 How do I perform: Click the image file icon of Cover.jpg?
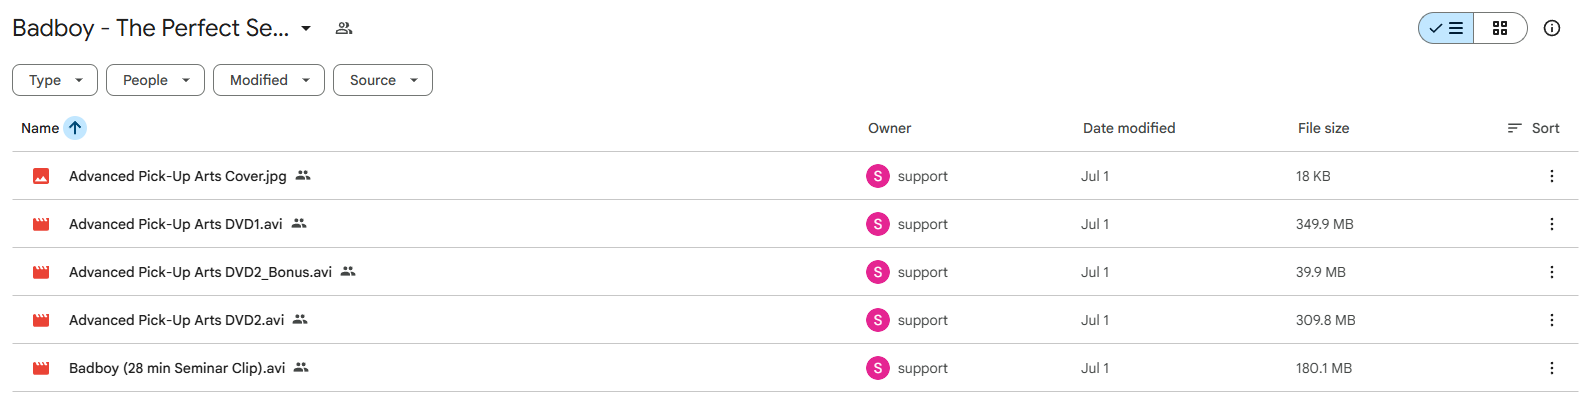click(x=41, y=176)
